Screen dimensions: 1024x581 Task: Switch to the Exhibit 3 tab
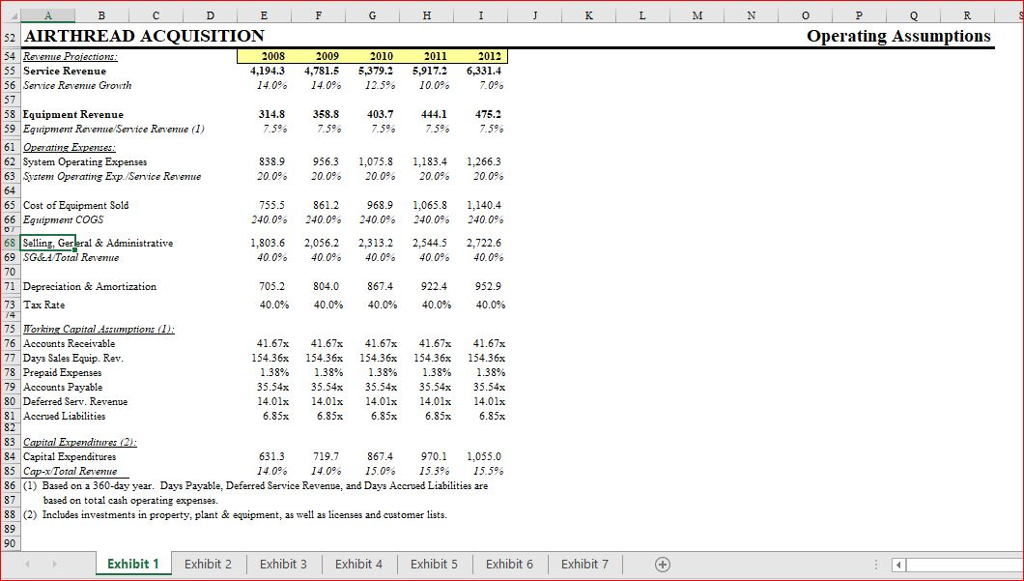pyautogui.click(x=283, y=564)
